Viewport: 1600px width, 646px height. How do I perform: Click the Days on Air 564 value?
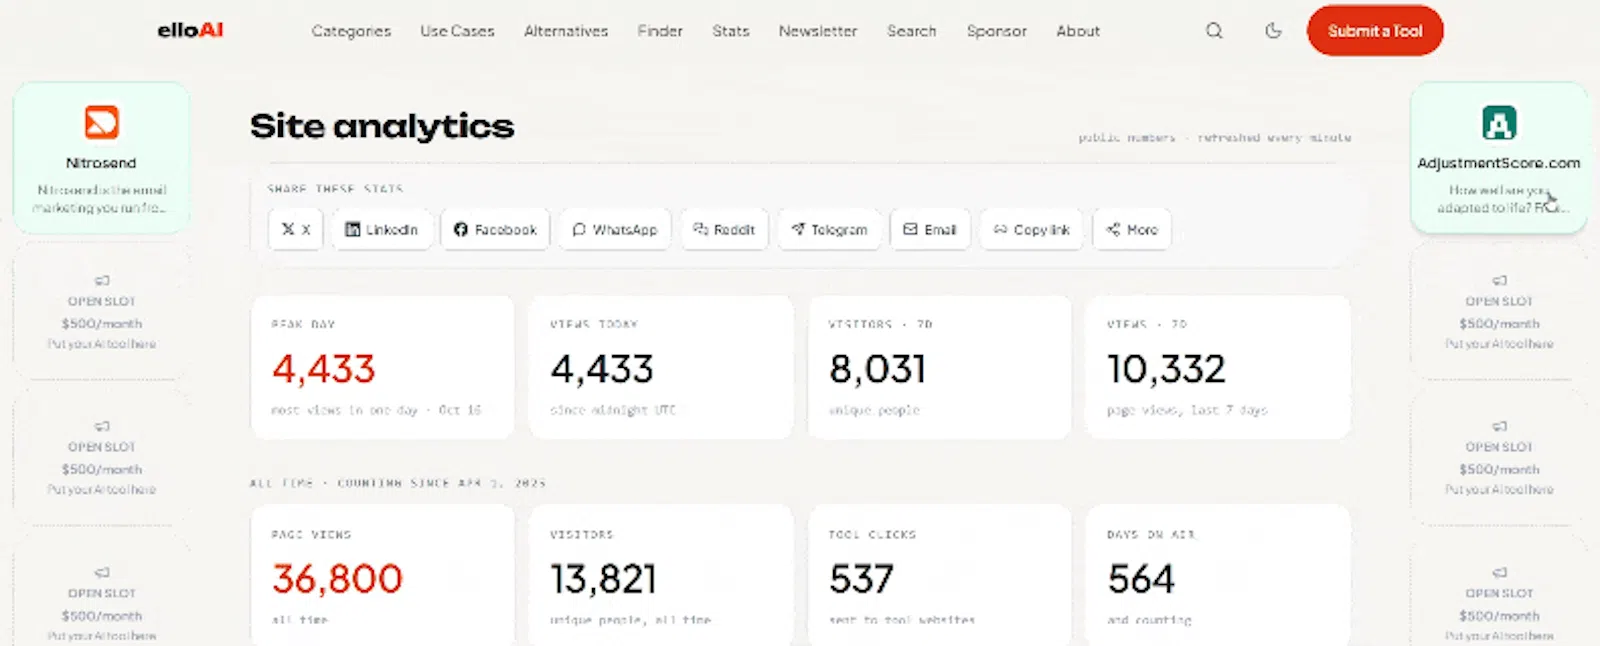1141,579
